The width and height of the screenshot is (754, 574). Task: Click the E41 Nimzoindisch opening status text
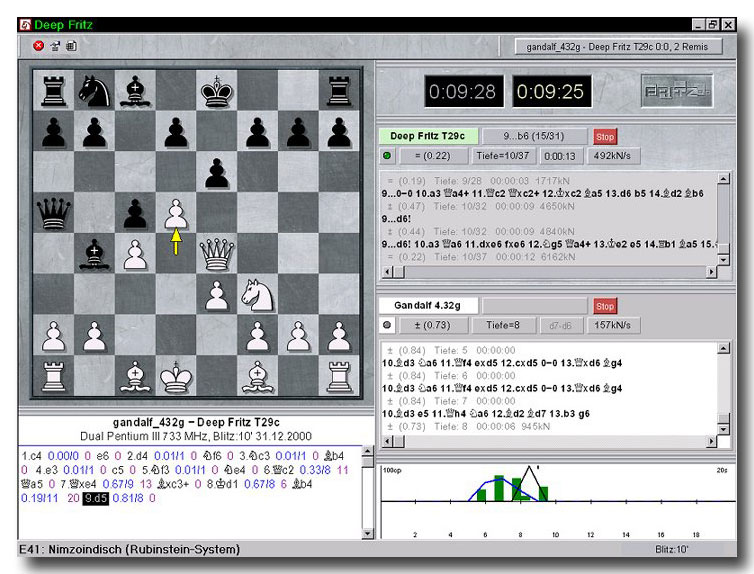click(x=129, y=549)
